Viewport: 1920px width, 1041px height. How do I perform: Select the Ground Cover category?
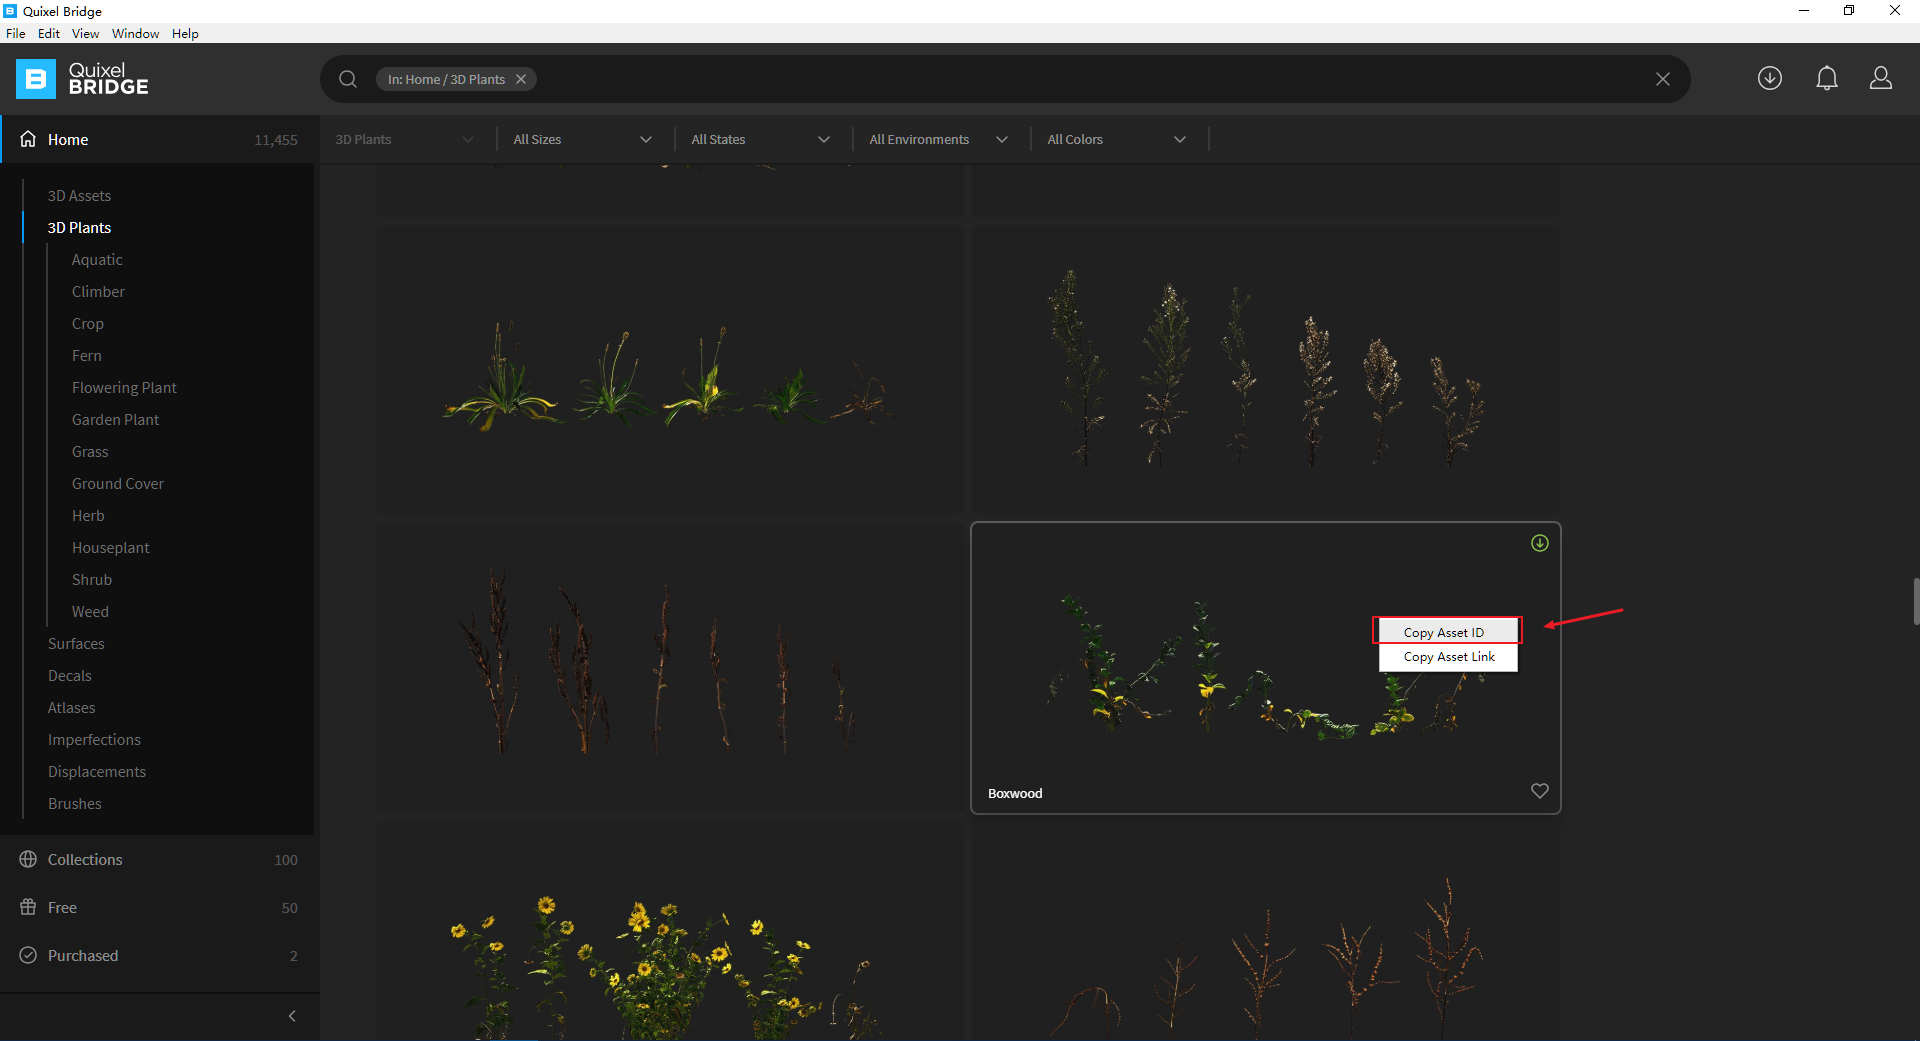tap(118, 483)
